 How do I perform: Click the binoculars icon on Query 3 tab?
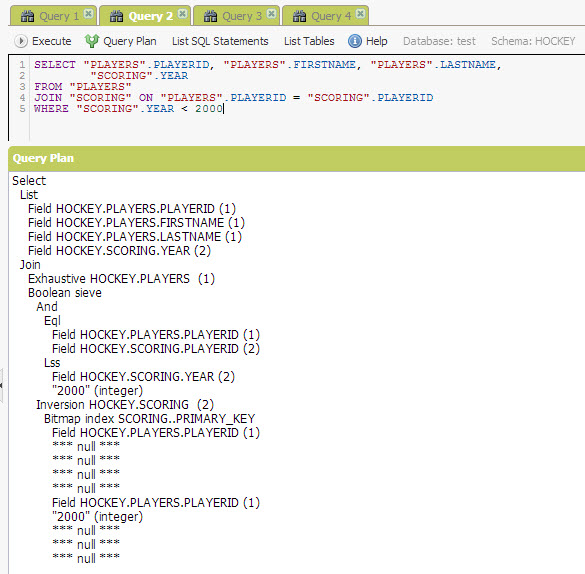click(210, 16)
